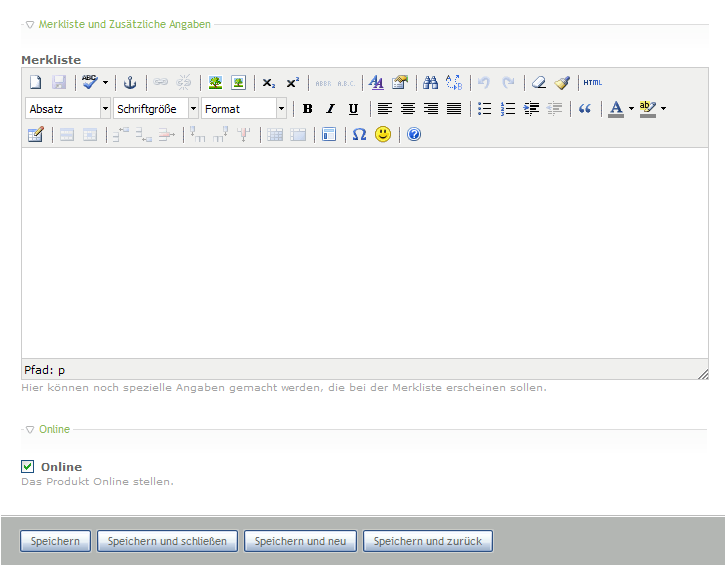Uncheck the Online checkbox
Screen dimensions: 725x566
pyautogui.click(x=28, y=467)
